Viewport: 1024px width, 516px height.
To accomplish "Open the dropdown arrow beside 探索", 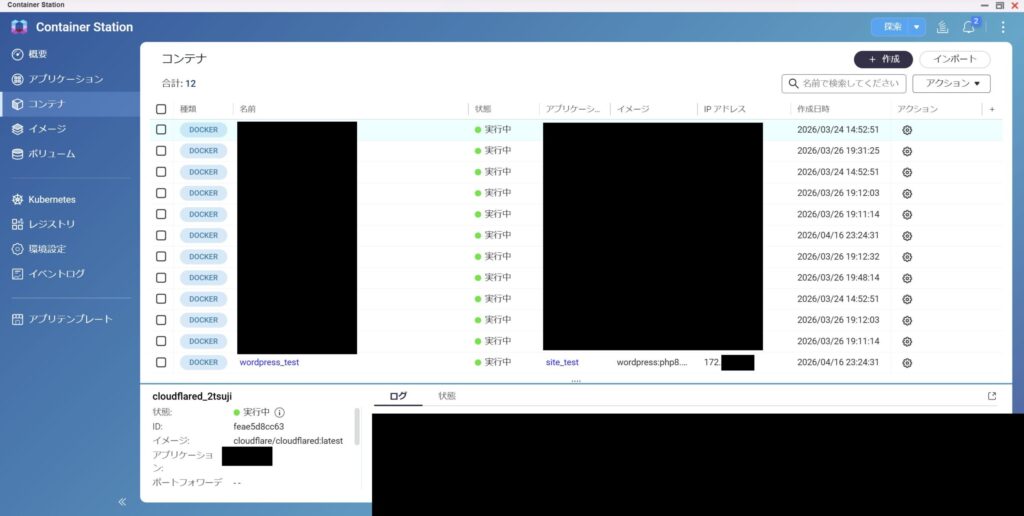I will (x=916, y=27).
